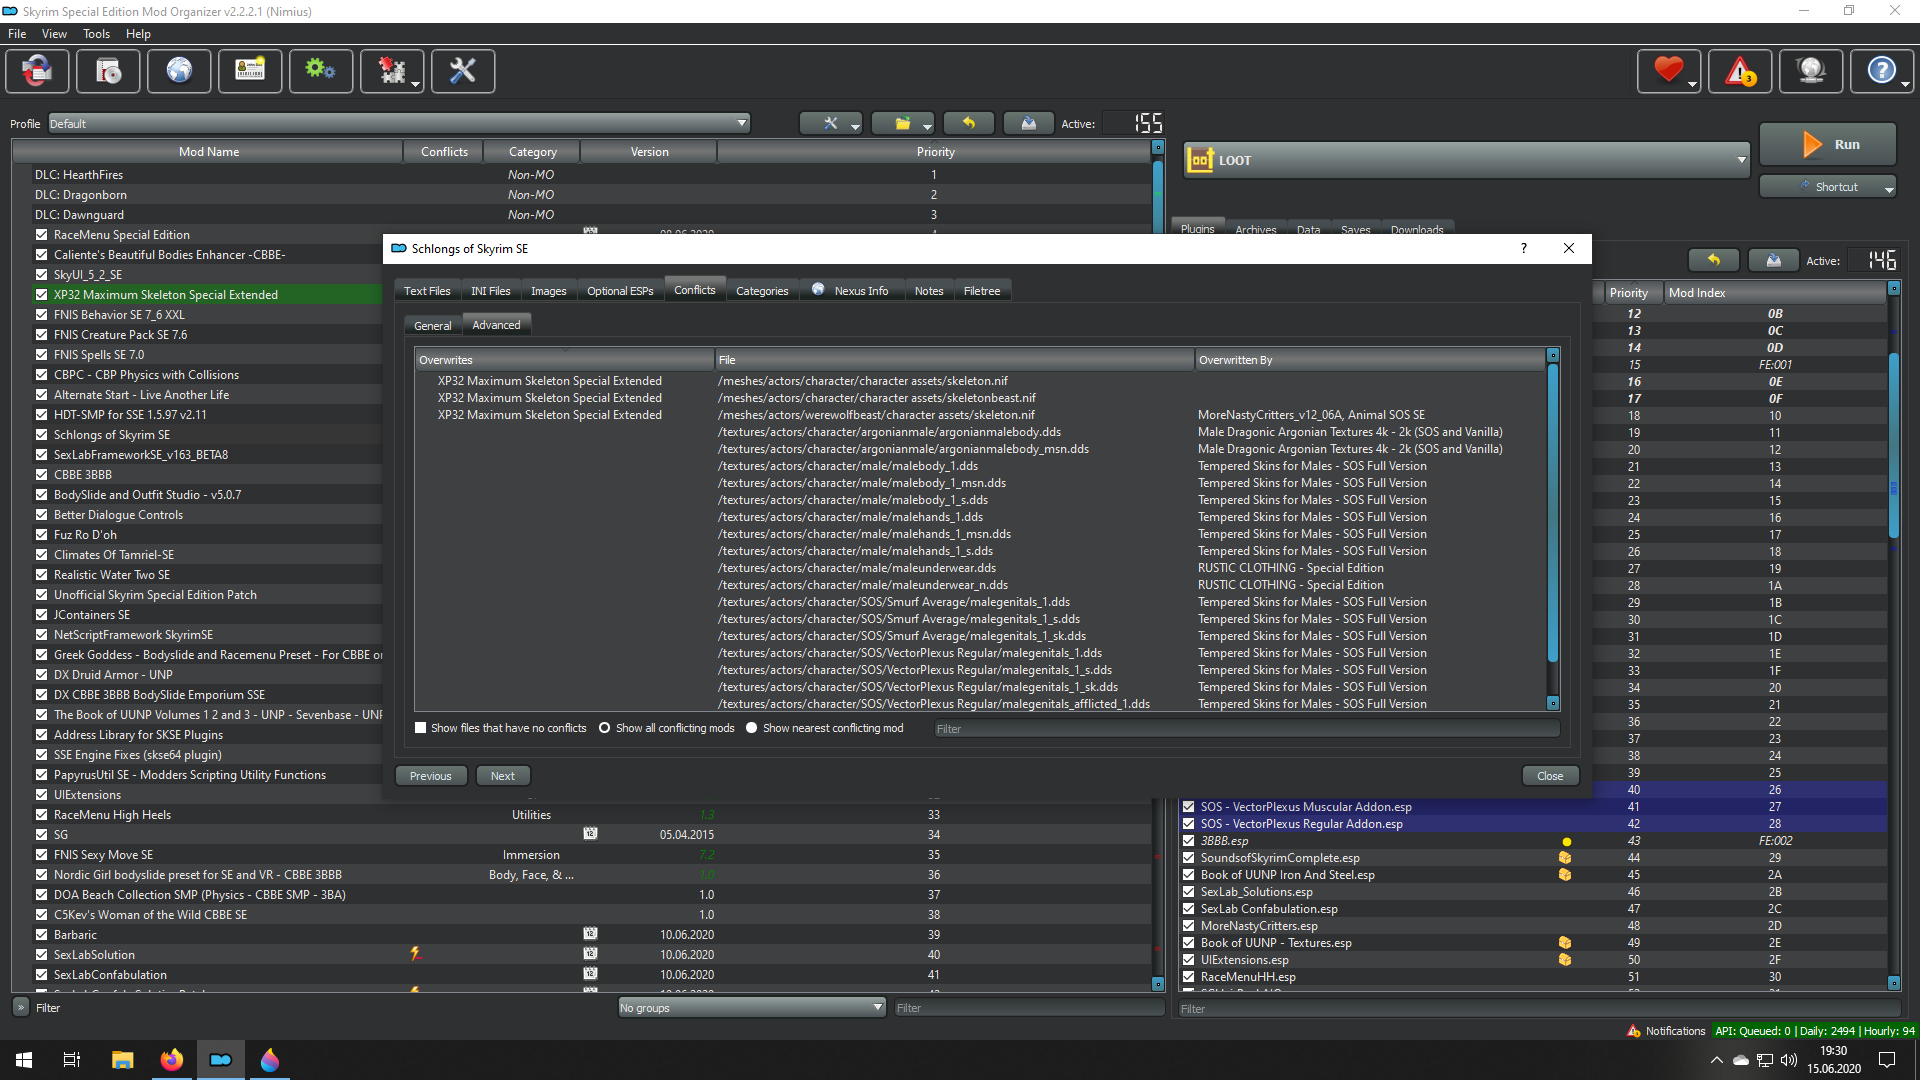The height and width of the screenshot is (1080, 1920).
Task: Click the conflicts Filter input field
Action: pos(1246,729)
